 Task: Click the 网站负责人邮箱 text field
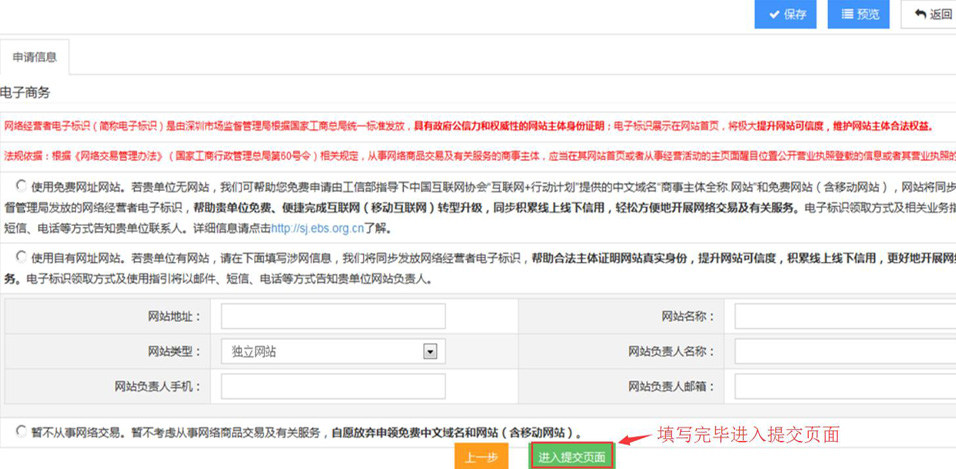(x=845, y=386)
